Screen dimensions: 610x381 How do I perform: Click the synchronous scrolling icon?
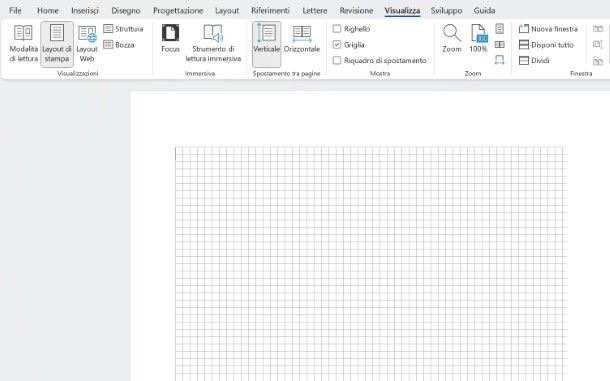click(598, 44)
